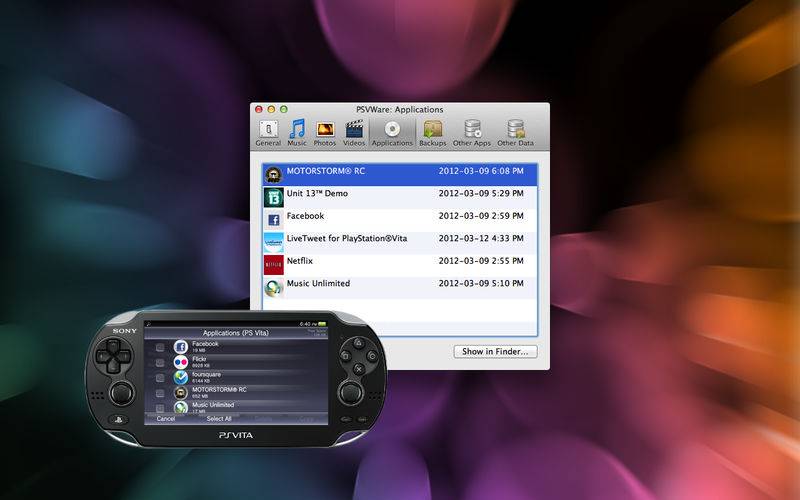Viewport: 800px width, 500px height.
Task: Click date 2012-03-12 4:33 PM
Action: tap(481, 238)
